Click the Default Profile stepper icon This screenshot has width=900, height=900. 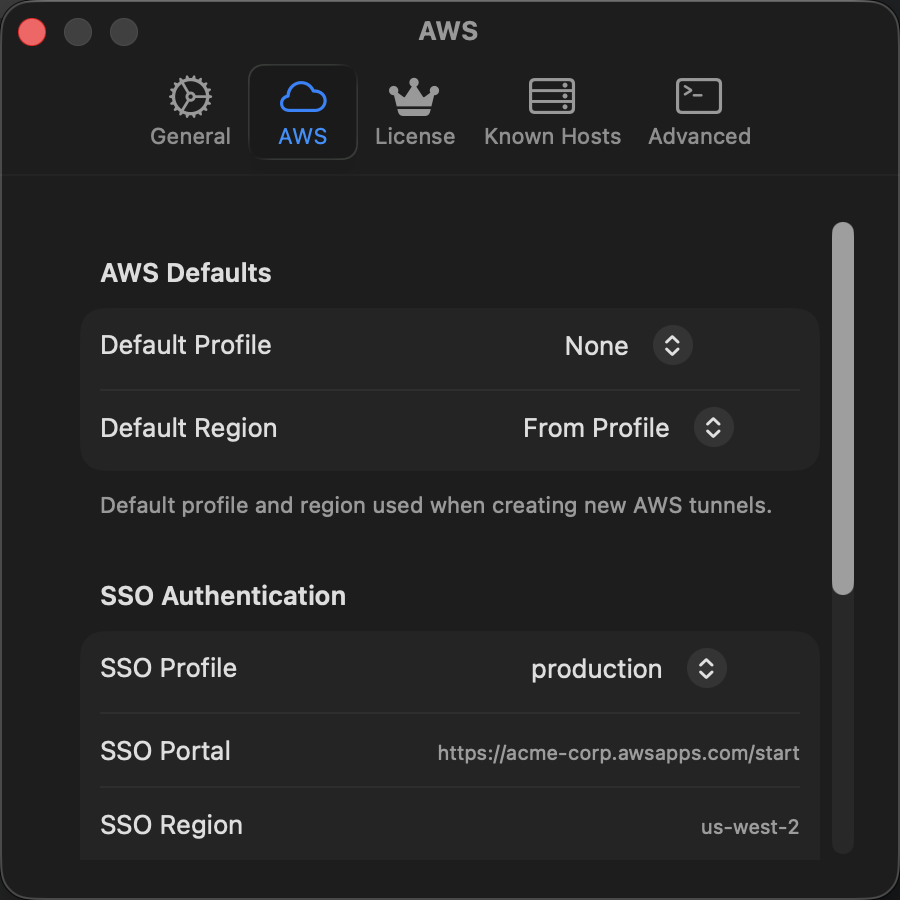[672, 345]
